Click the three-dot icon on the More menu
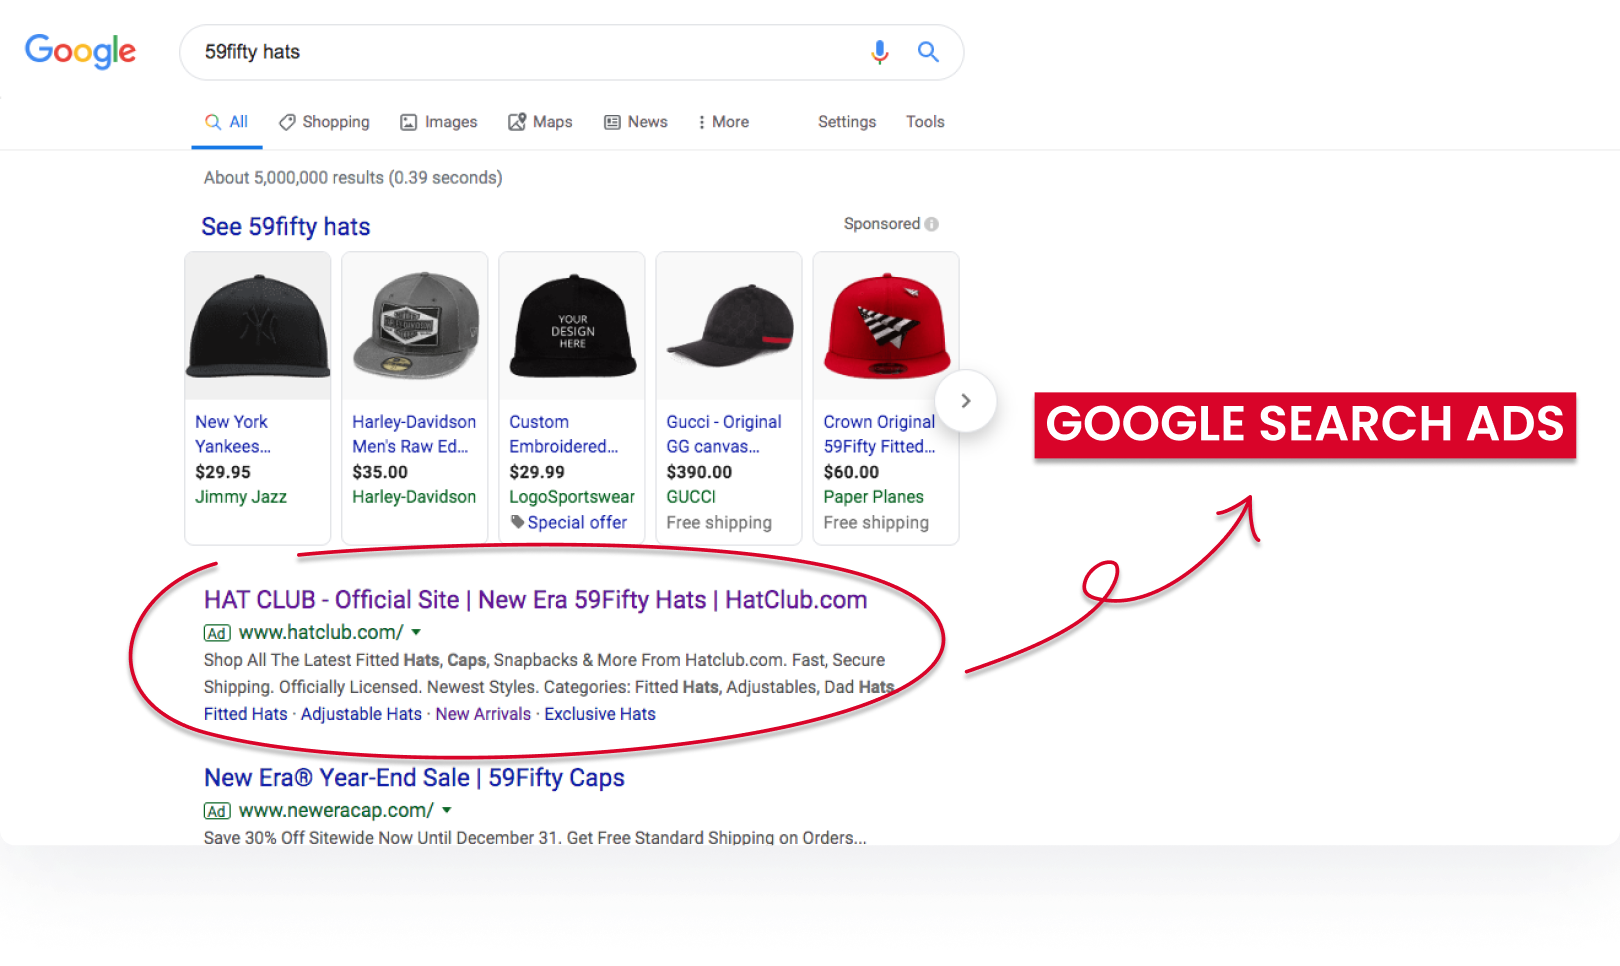The height and width of the screenshot is (966, 1620). (702, 121)
